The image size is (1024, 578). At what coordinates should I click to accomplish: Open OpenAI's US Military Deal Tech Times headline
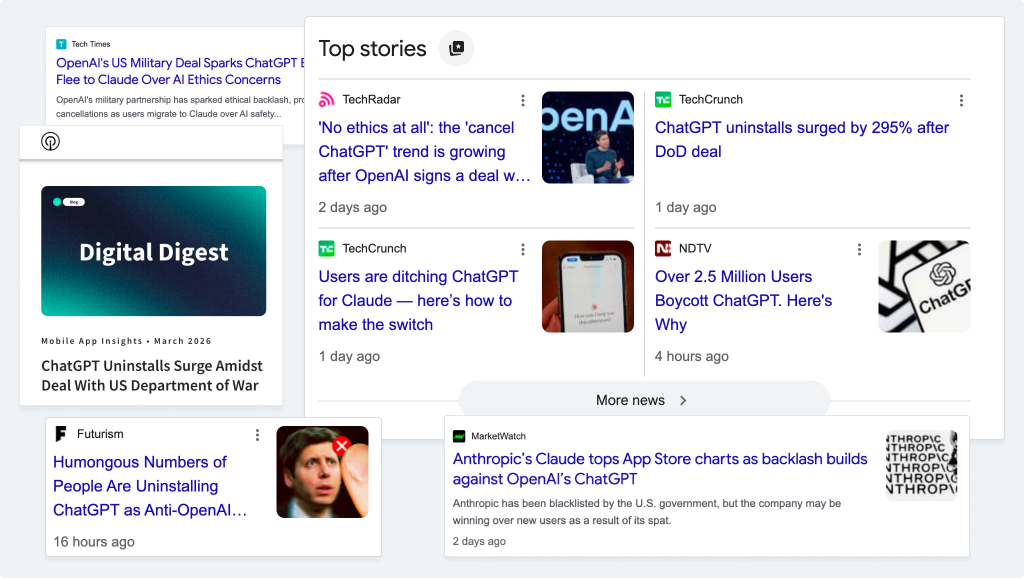point(180,71)
